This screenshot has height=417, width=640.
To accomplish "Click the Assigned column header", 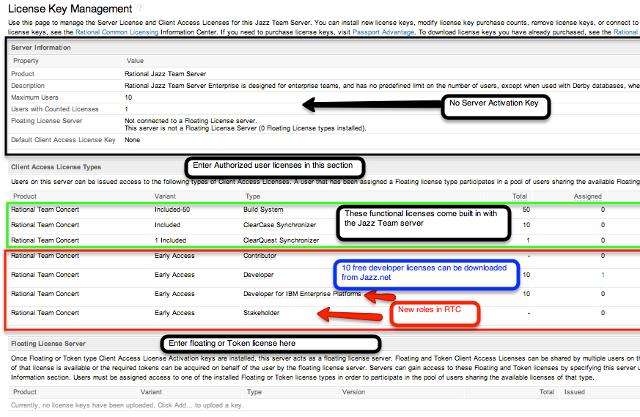I will [588, 196].
